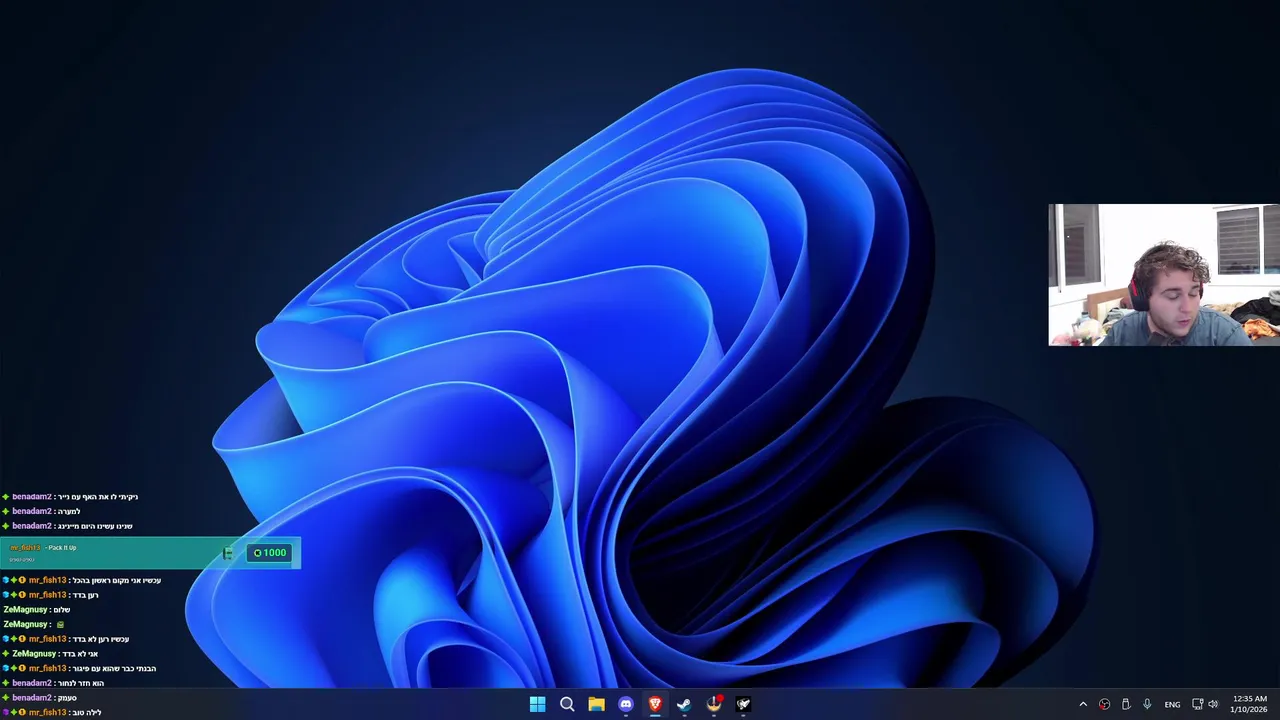Click the 1000 points badge
This screenshot has height=720, width=1280.
(x=270, y=553)
